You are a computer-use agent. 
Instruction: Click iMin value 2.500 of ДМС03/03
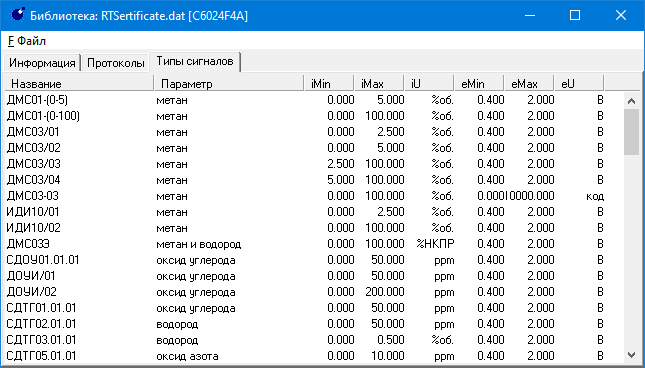point(341,164)
